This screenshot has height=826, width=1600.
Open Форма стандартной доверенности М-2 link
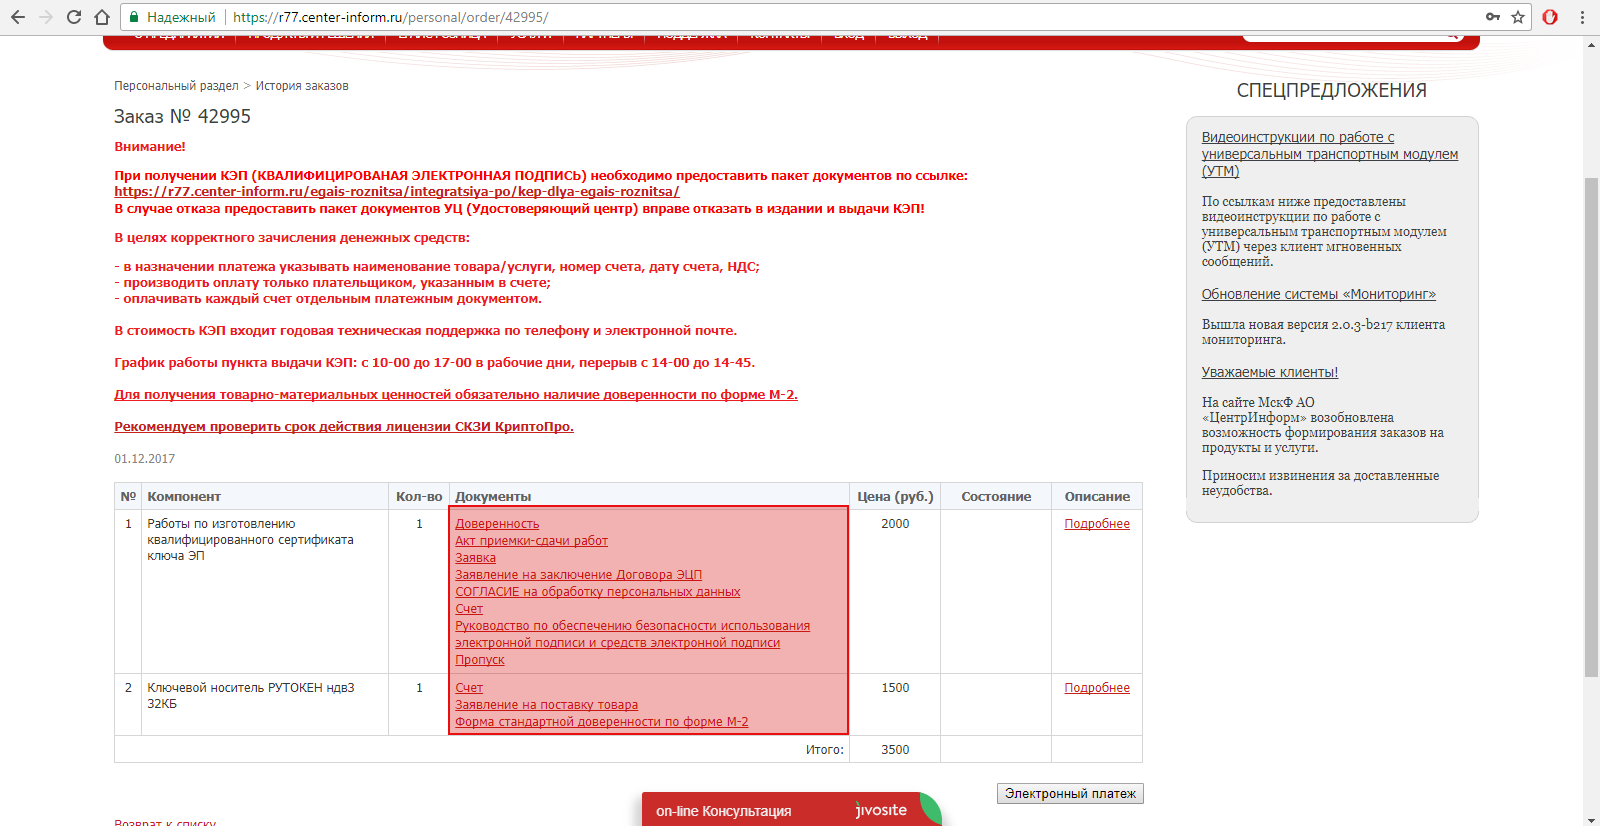602,722
